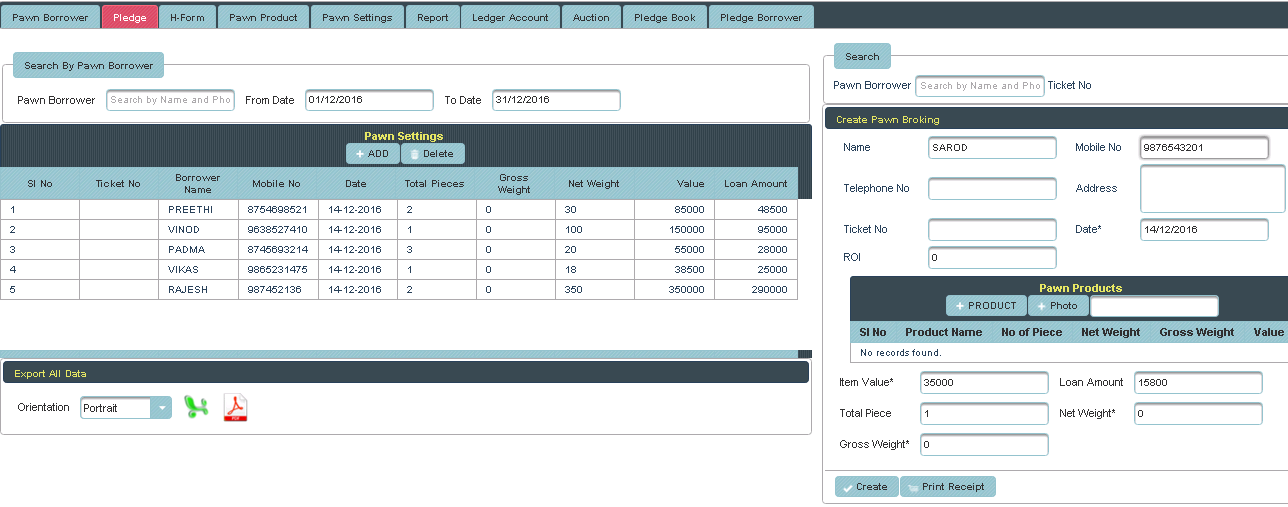Open the Pawn Borrower tab
Image resolution: width=1288 pixels, height=507 pixels.
tap(50, 17)
